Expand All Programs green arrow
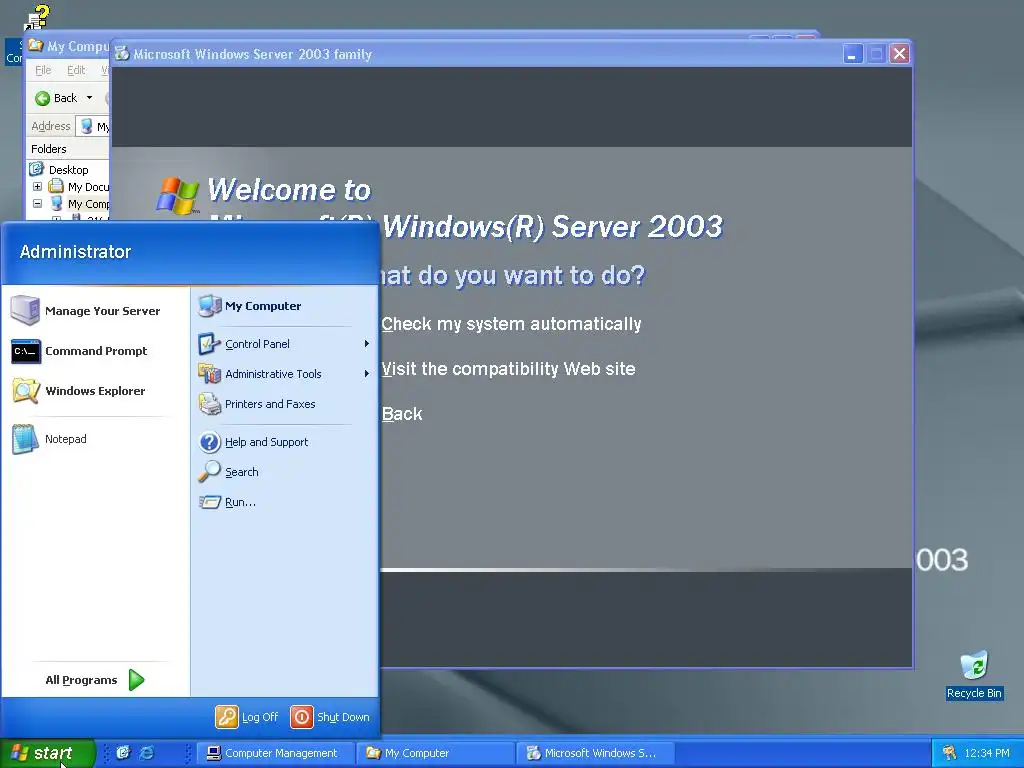The image size is (1024, 768). [x=136, y=680]
